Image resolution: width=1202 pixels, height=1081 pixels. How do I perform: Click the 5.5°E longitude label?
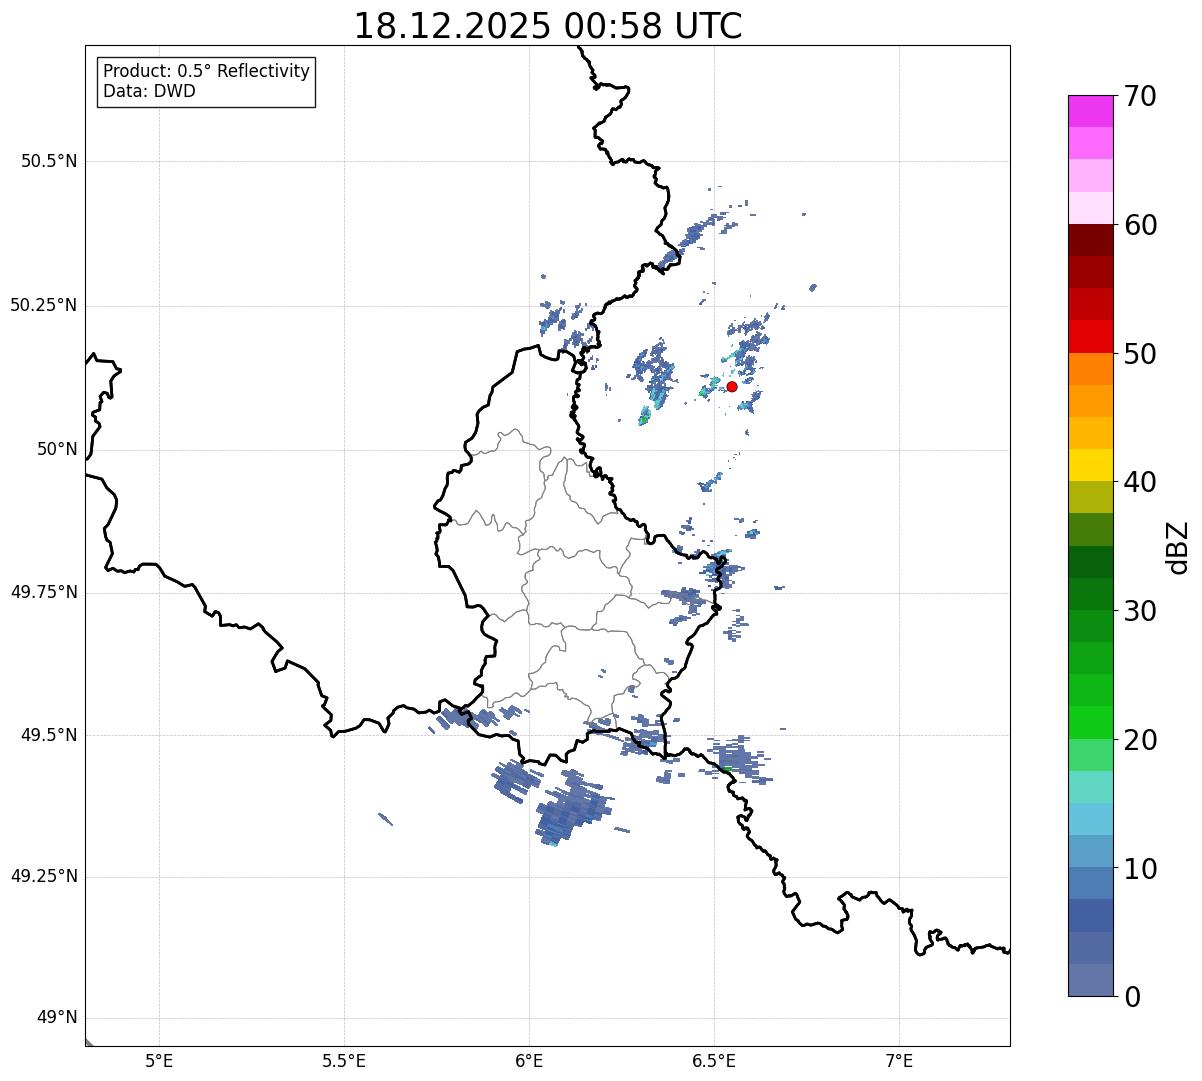click(344, 1060)
